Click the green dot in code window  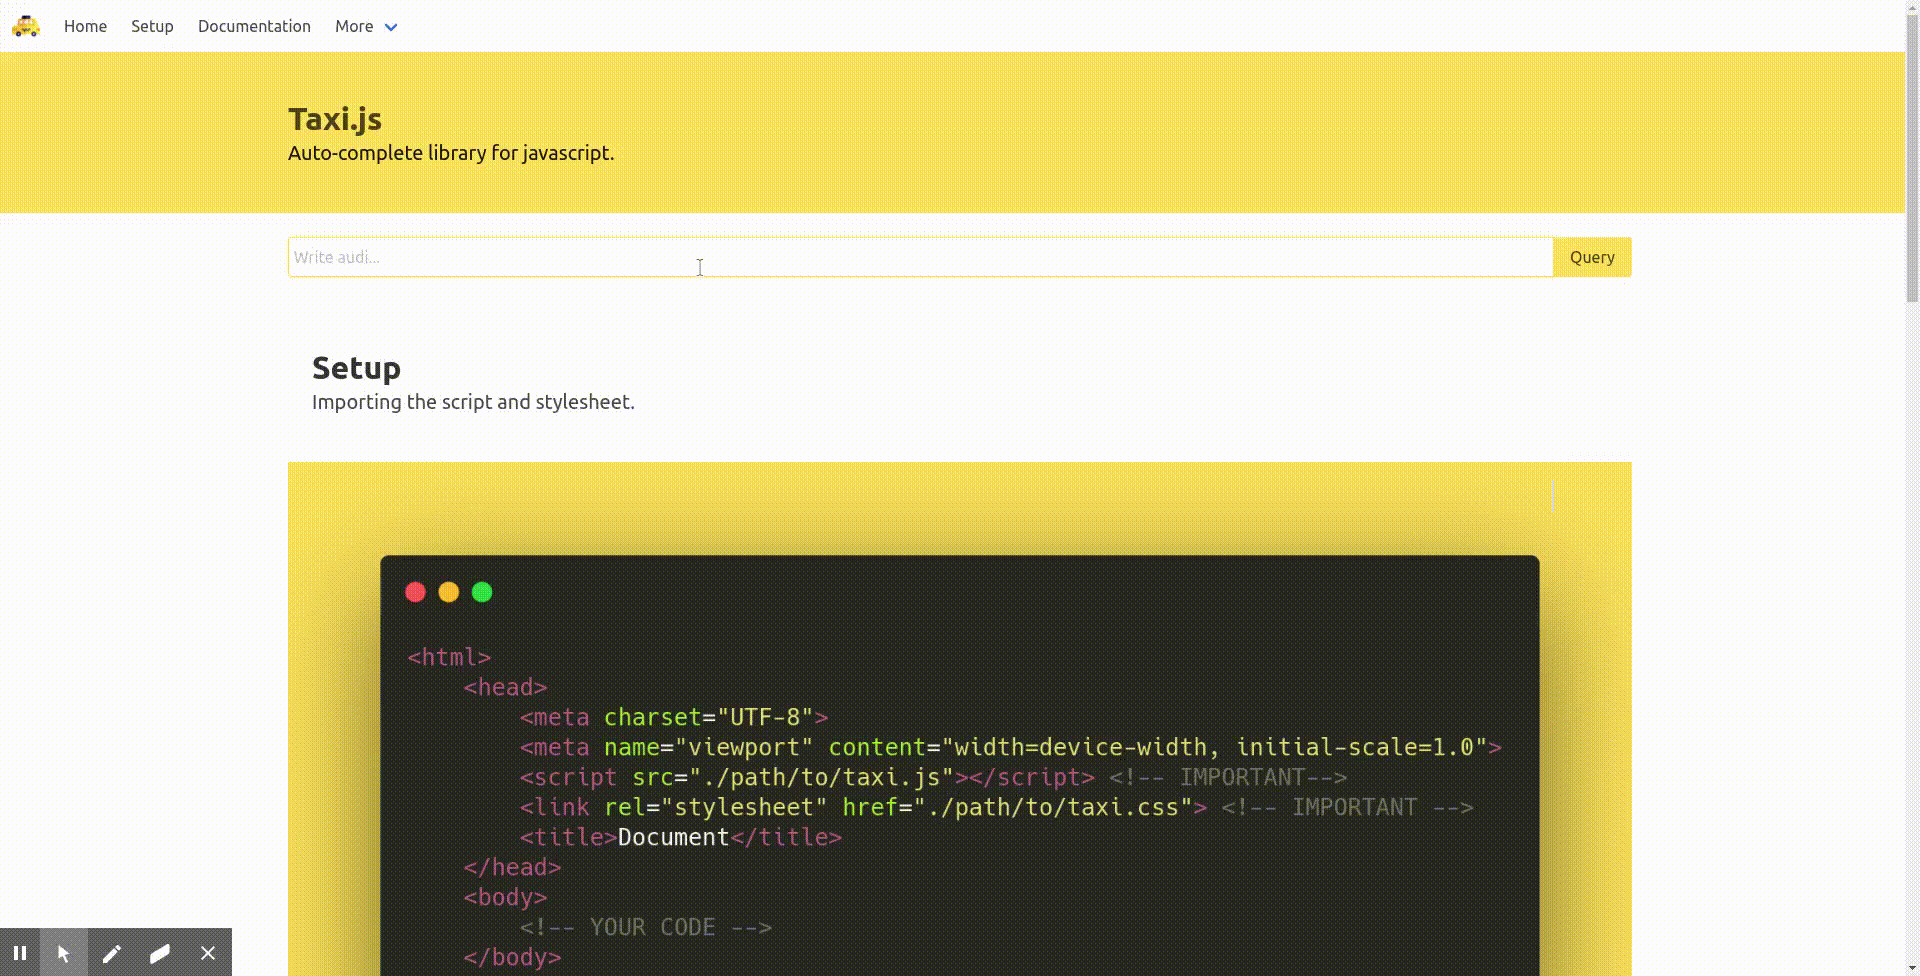[x=482, y=592]
